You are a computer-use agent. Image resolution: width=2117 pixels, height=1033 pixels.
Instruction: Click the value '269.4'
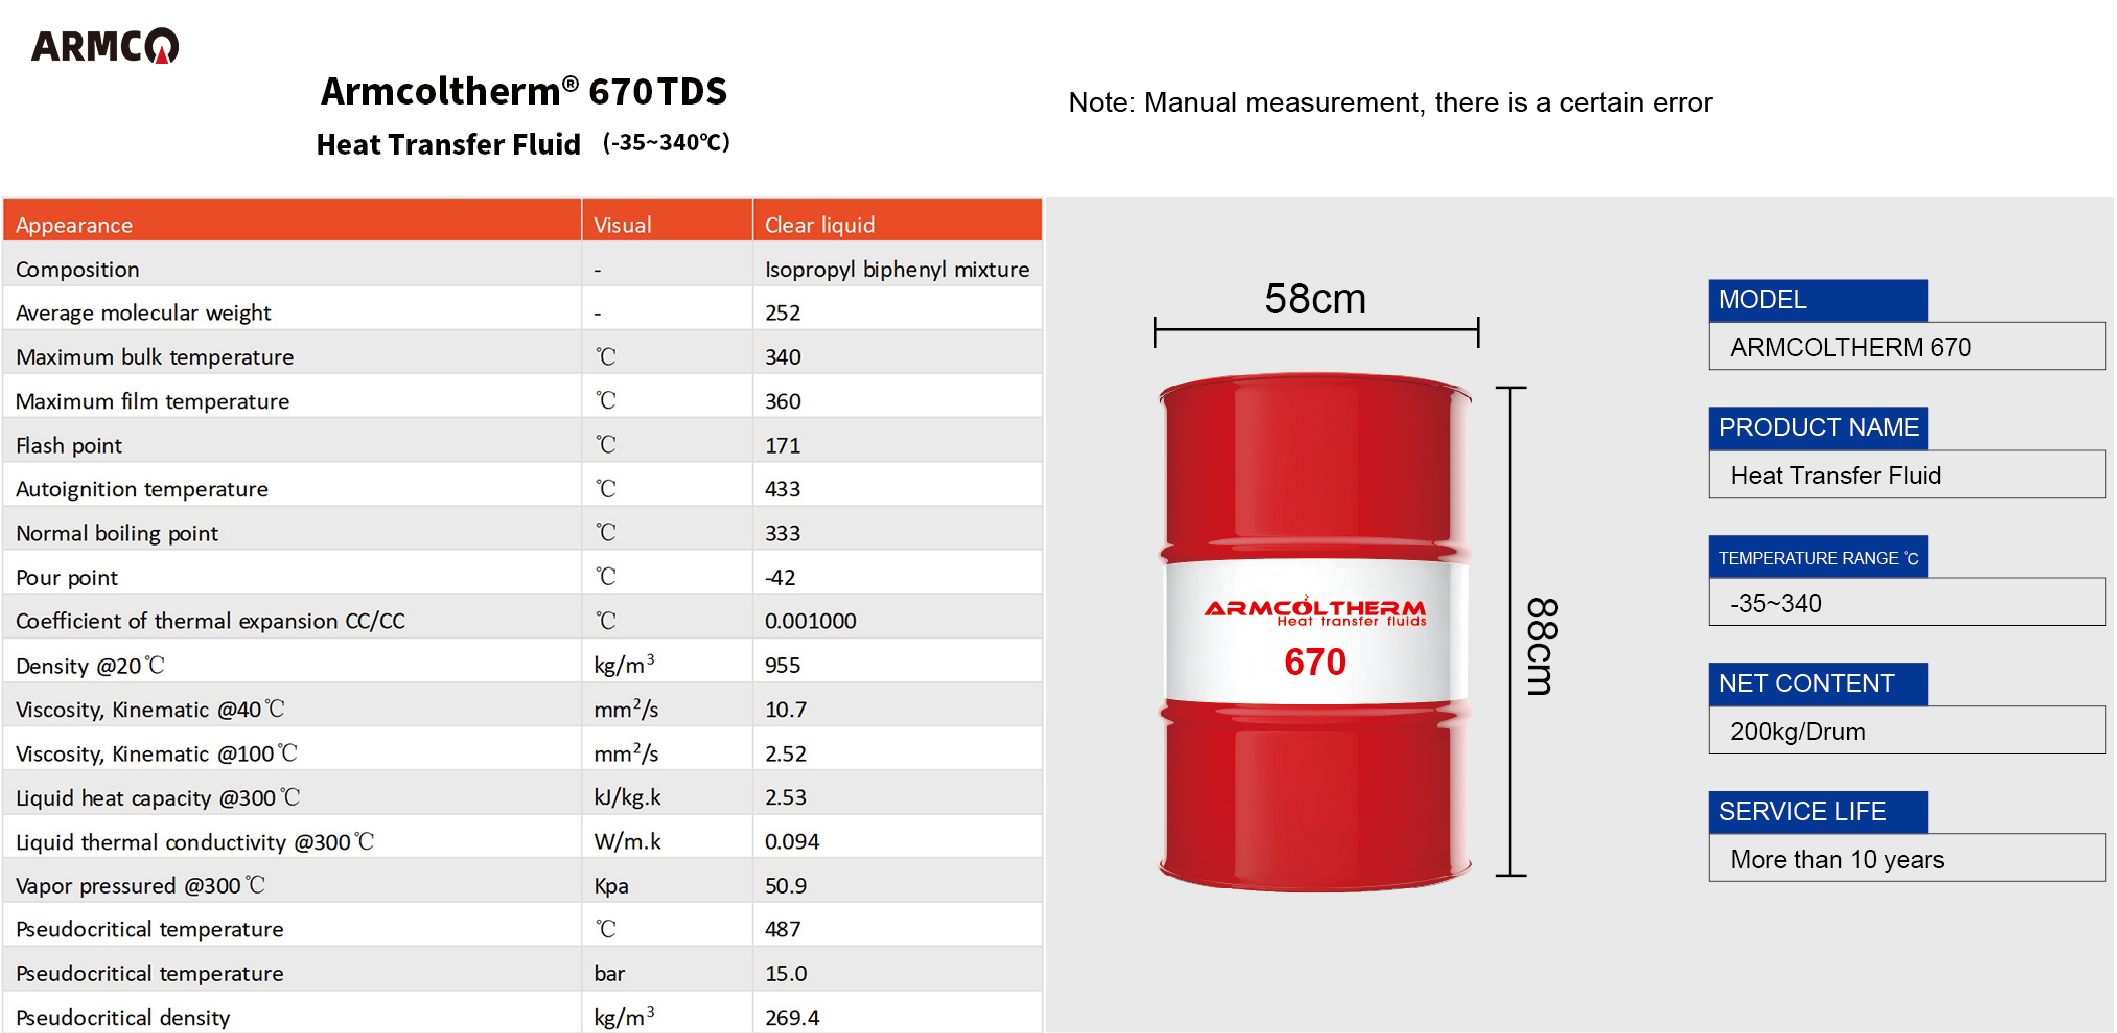[792, 1018]
